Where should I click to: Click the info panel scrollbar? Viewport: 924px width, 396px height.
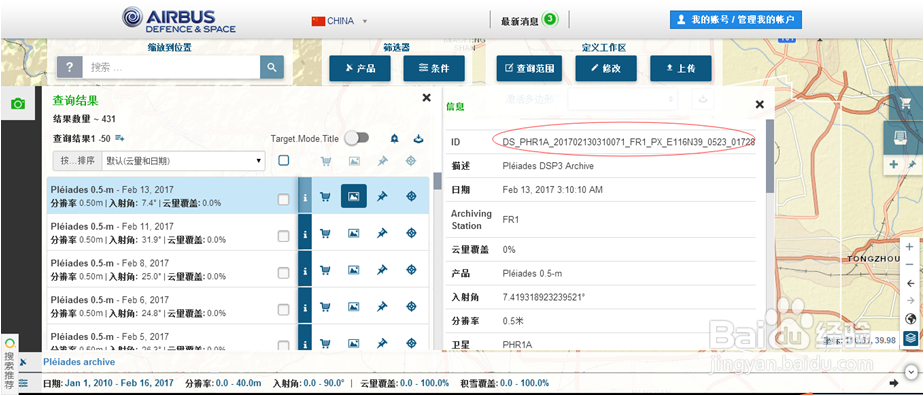tap(770, 156)
